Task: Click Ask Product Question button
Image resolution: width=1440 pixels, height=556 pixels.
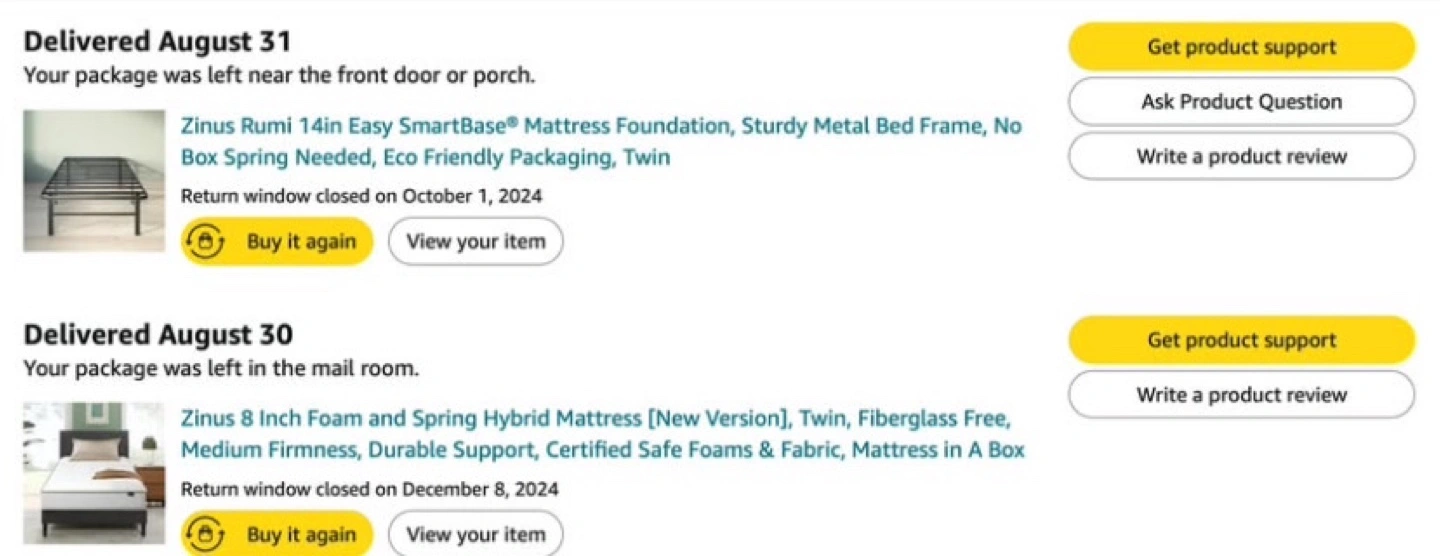Action: point(1241,101)
